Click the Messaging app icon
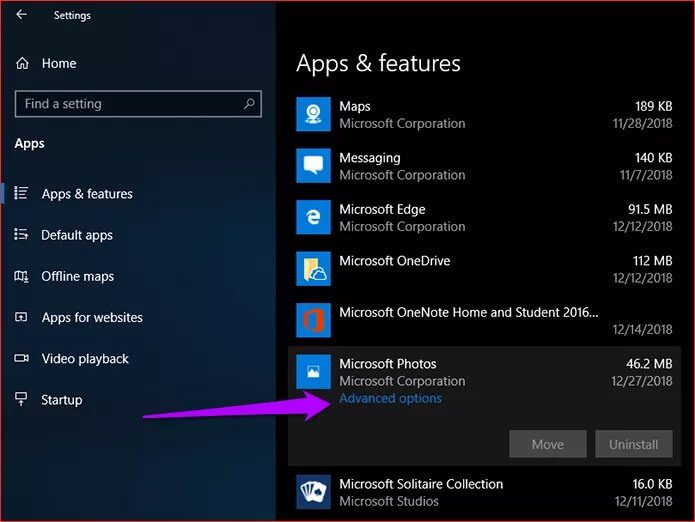 (x=313, y=166)
